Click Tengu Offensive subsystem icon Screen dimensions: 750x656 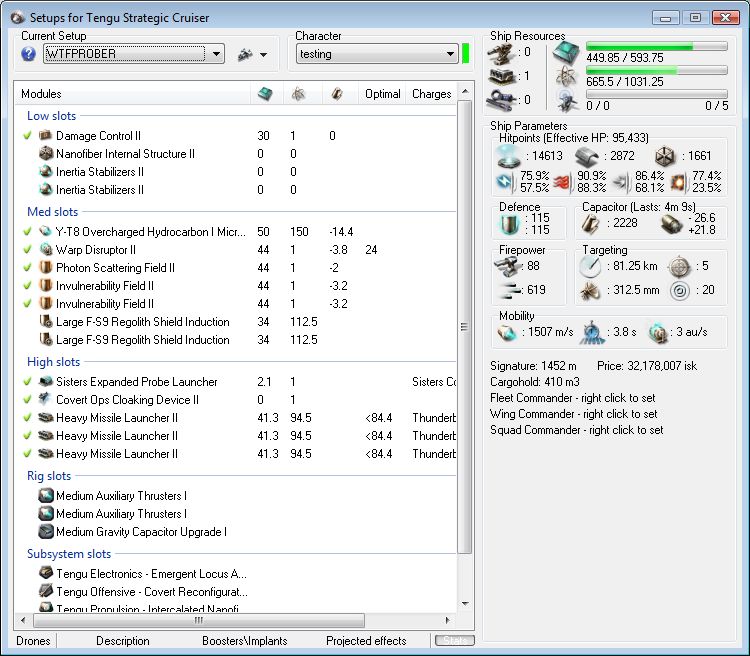coord(45,591)
